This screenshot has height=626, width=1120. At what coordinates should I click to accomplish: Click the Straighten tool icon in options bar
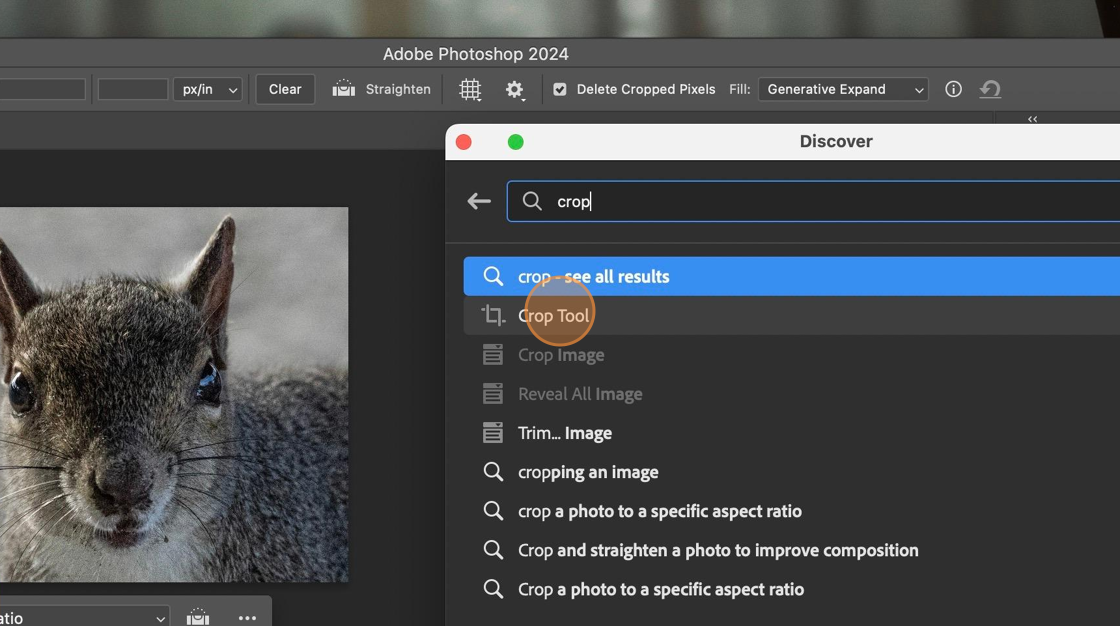(x=344, y=89)
